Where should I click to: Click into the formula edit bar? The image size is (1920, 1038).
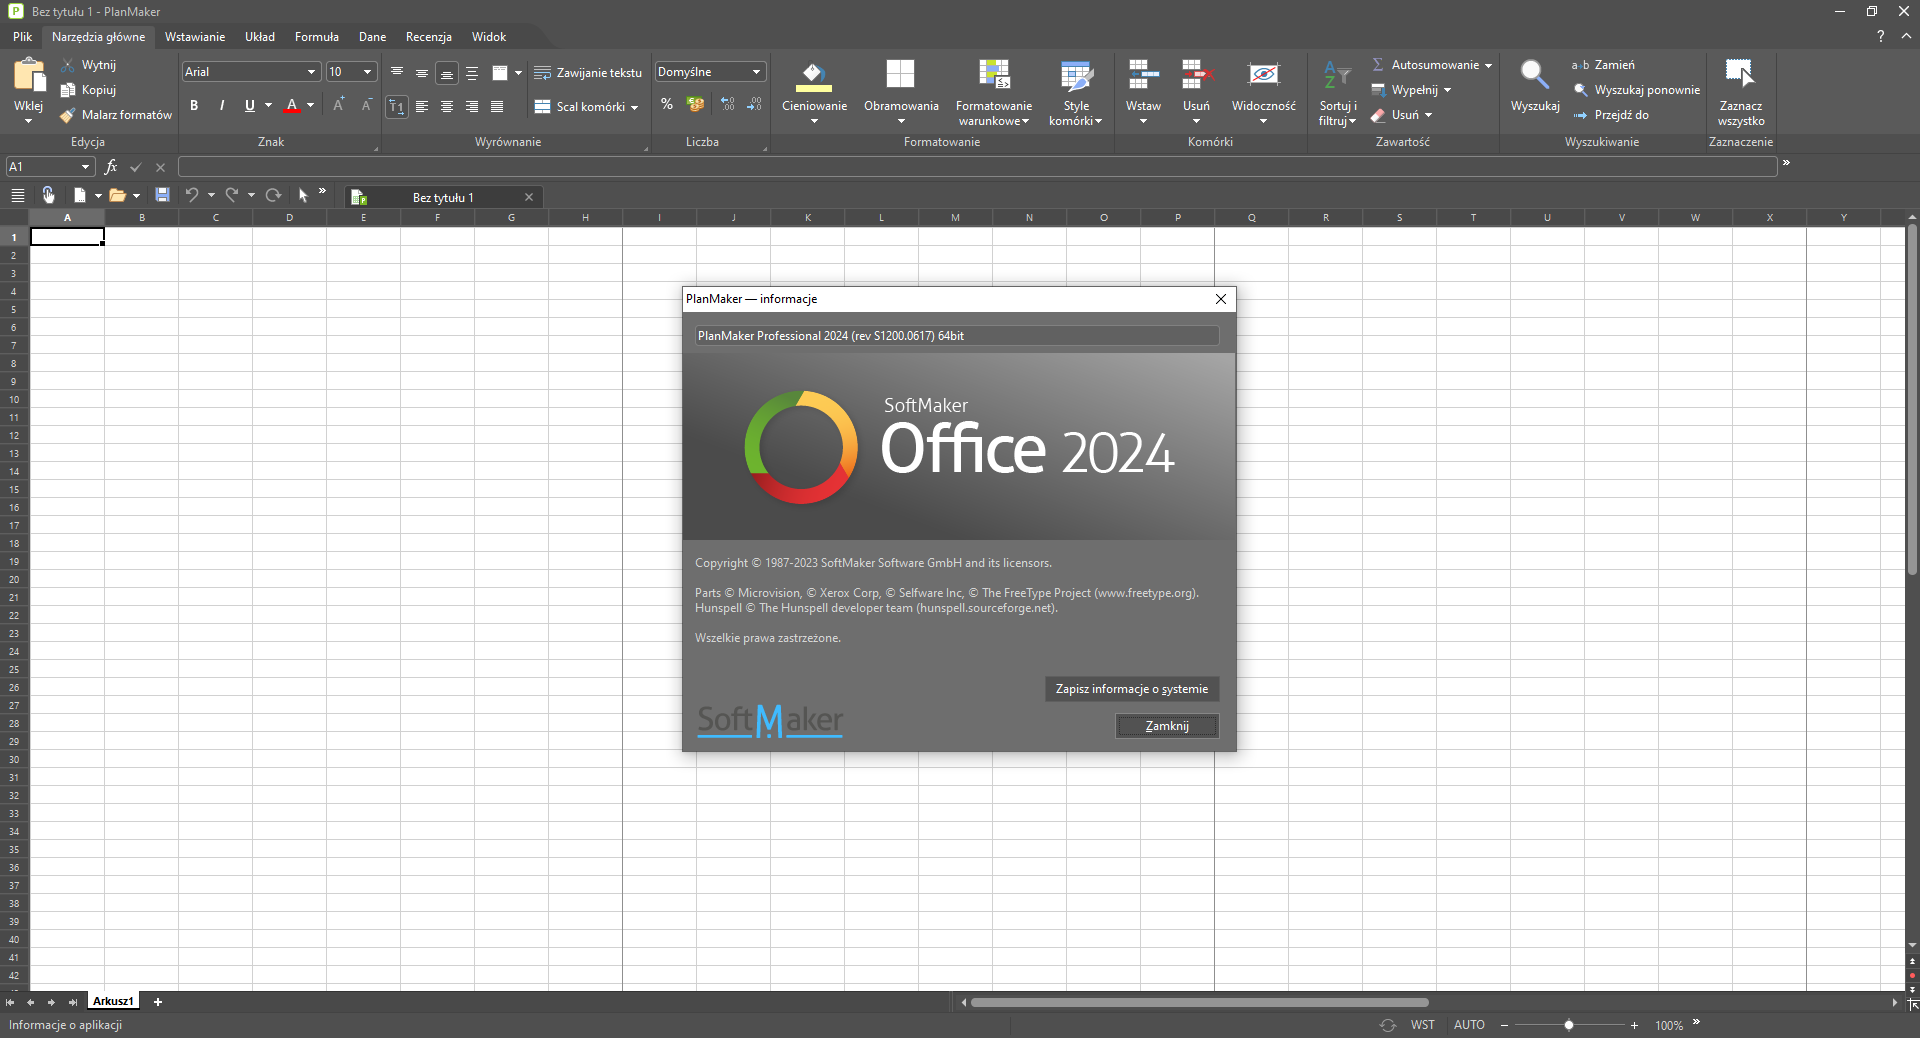977,167
